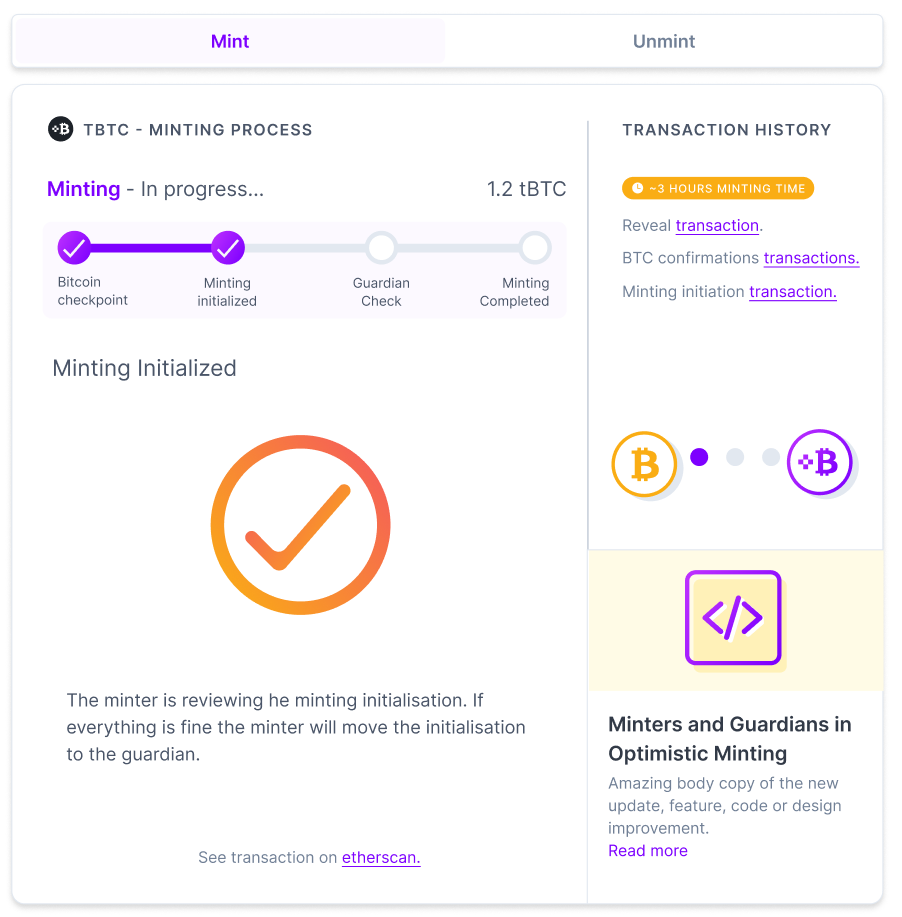This screenshot has width=902, height=917.
Task: Open the code snippet icon above Minters article
Action: pos(733,618)
